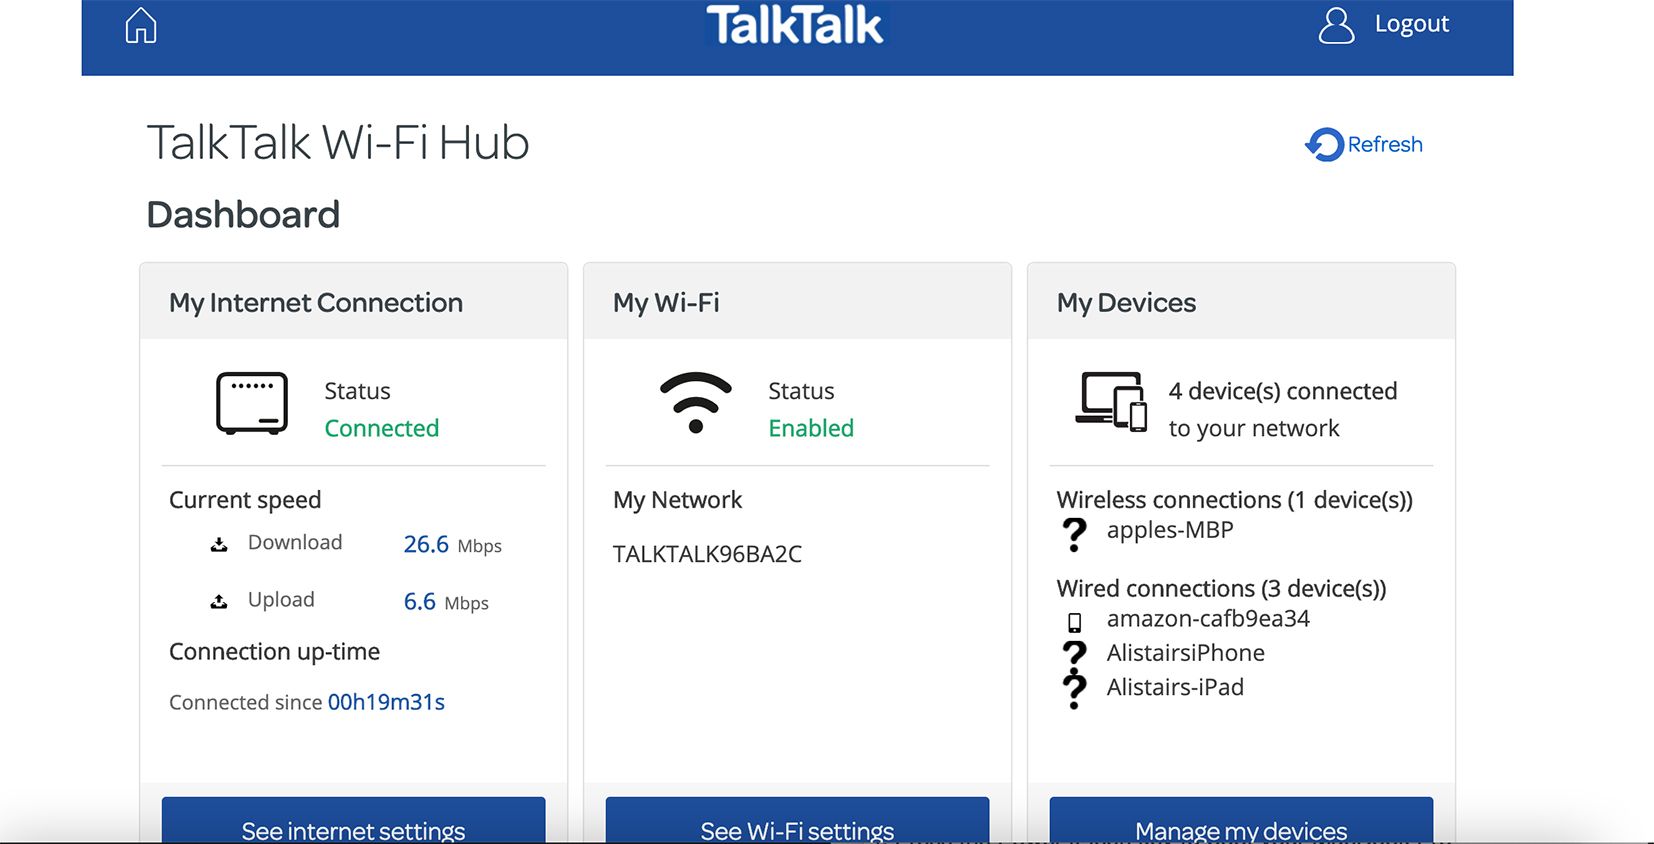Screen dimensions: 1654x844
Task: Click question mark icon beside Alistairs-iPad
Action: tap(1074, 690)
